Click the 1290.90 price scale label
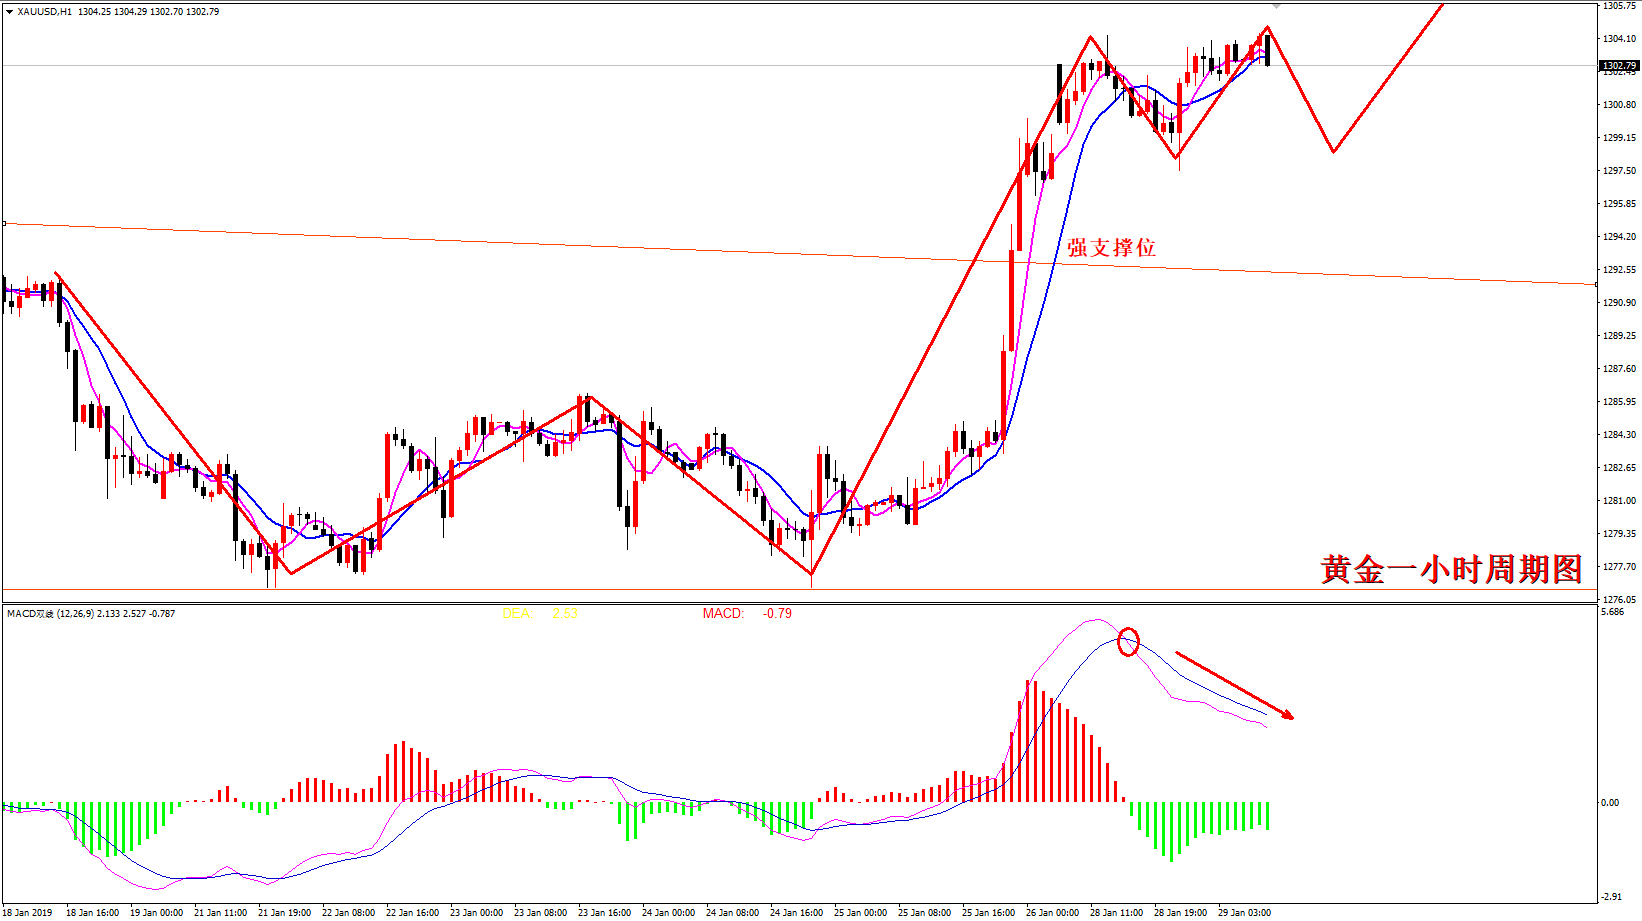1642x921 pixels. [x=1620, y=303]
